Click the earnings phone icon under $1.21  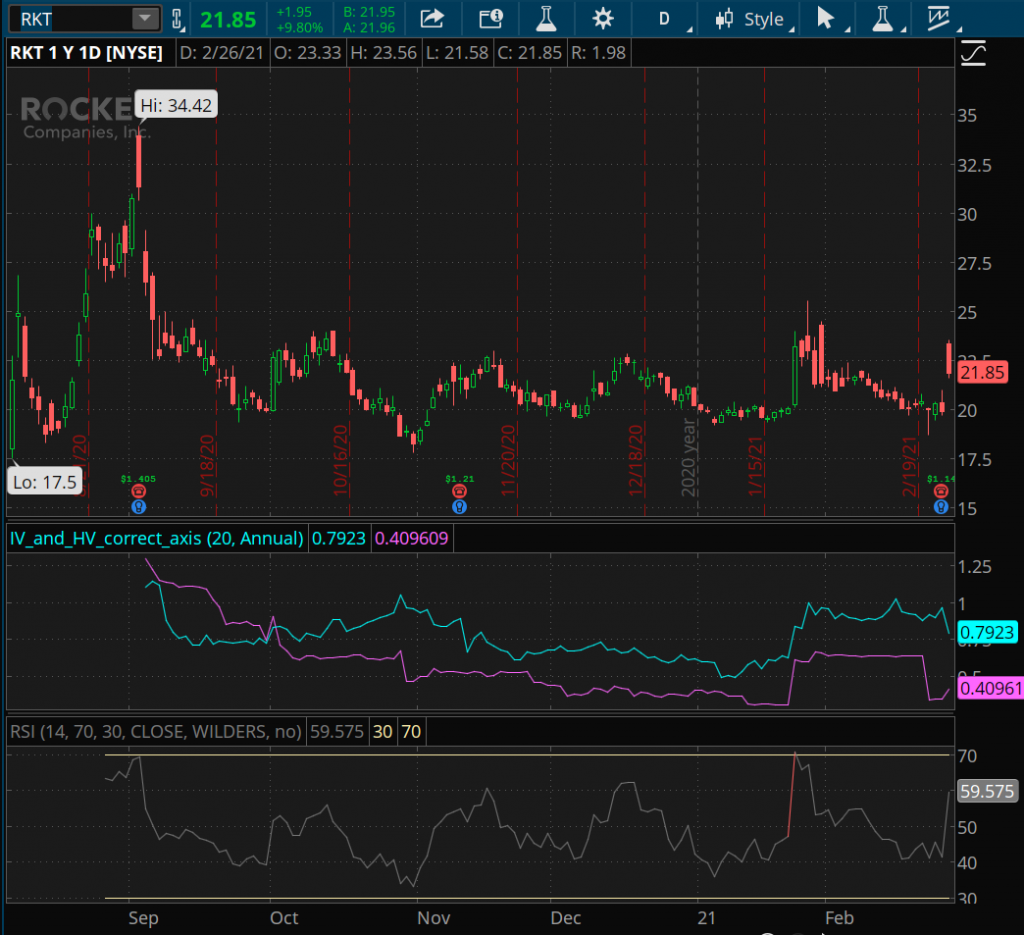pos(460,491)
